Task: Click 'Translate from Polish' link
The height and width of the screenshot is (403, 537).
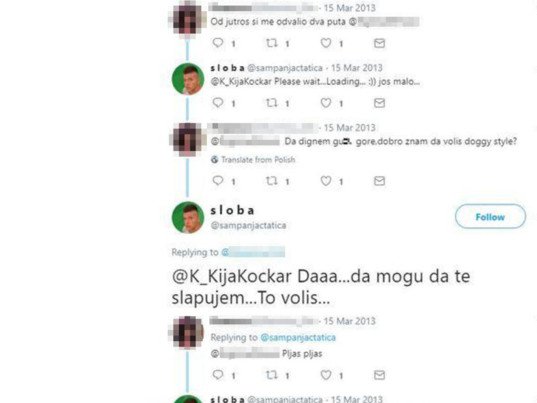Action: click(258, 160)
